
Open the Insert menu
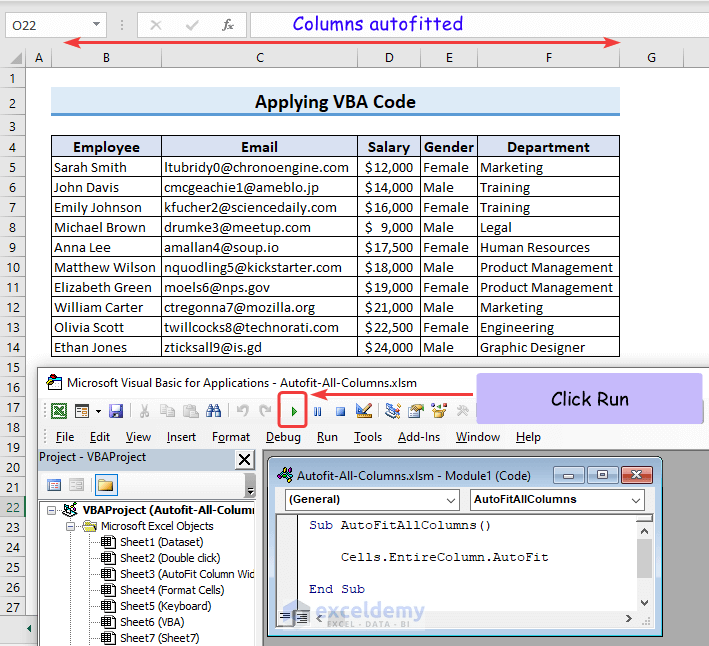tap(181, 437)
